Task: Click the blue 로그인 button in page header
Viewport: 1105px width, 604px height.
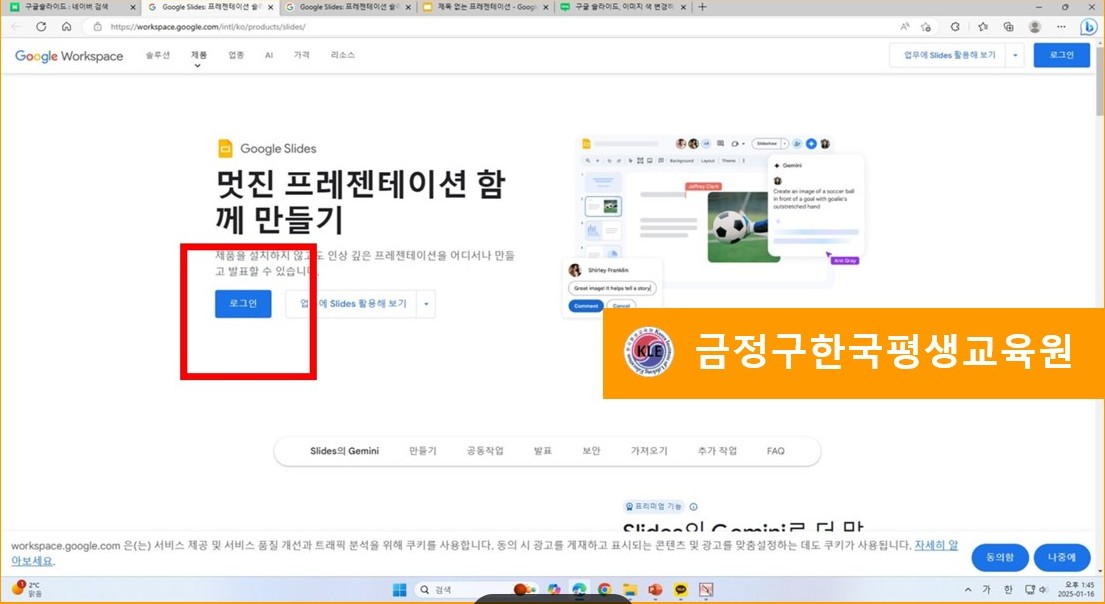Action: (1061, 55)
